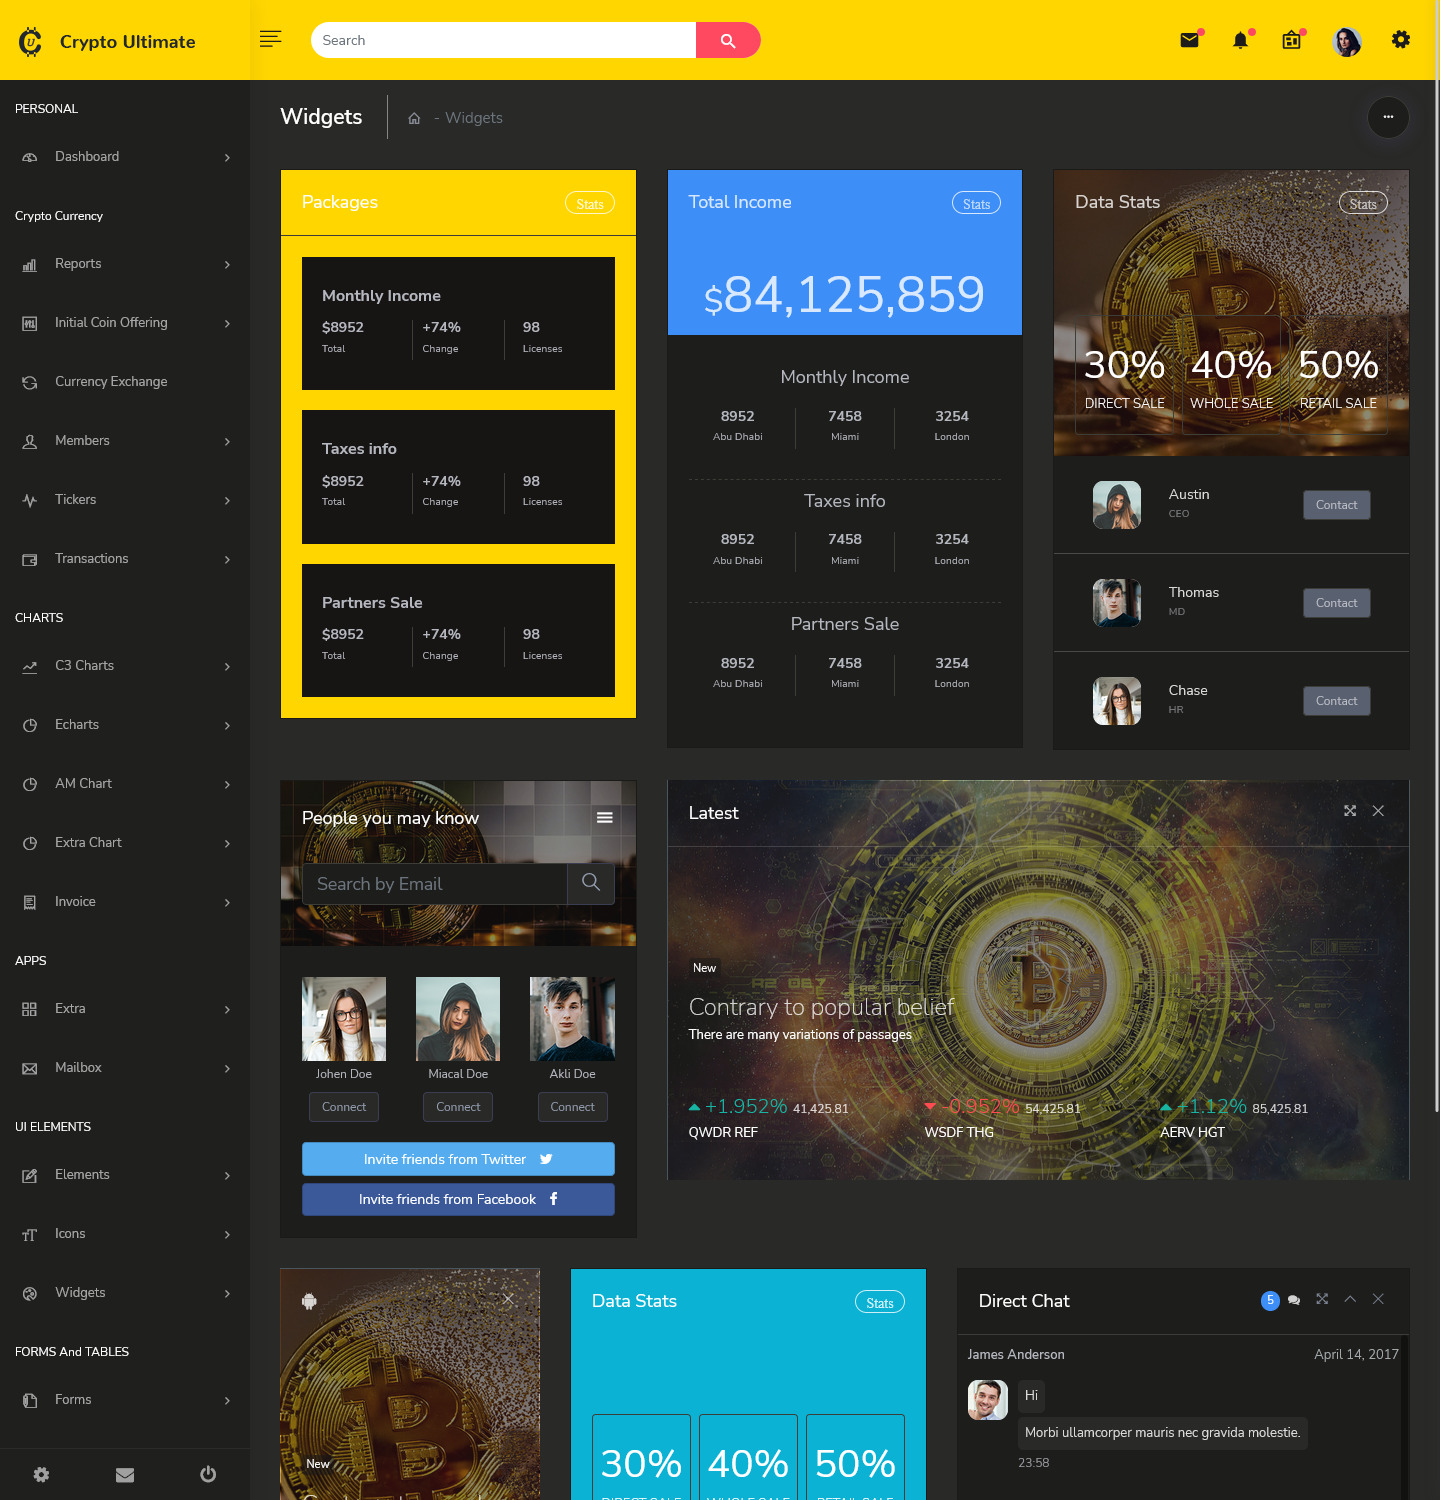Click the power button at bottom sidebar
The height and width of the screenshot is (1500, 1440).
(x=207, y=1473)
